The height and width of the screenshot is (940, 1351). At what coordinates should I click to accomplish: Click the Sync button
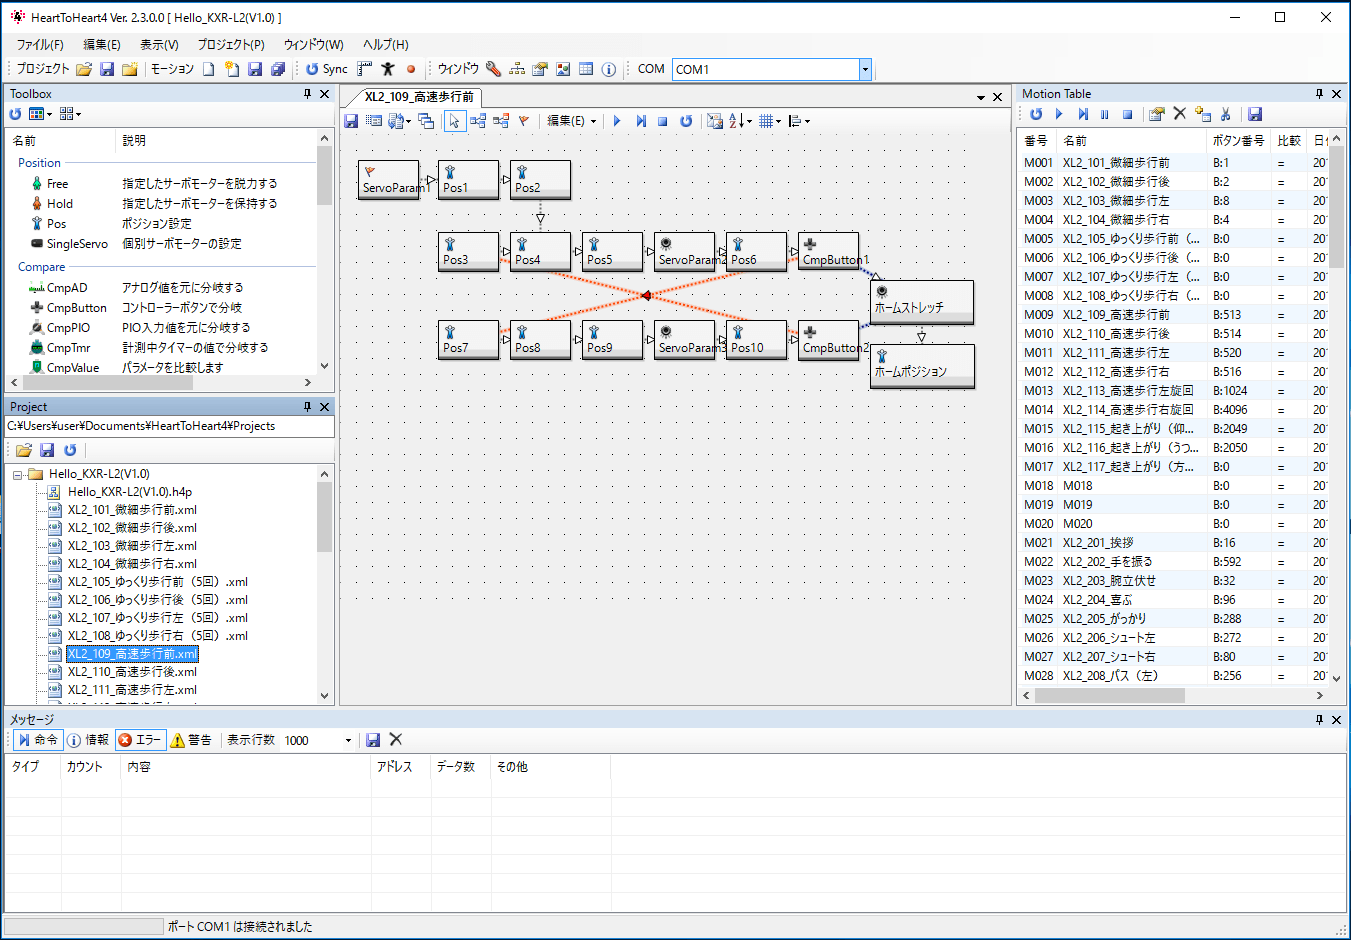coord(327,69)
